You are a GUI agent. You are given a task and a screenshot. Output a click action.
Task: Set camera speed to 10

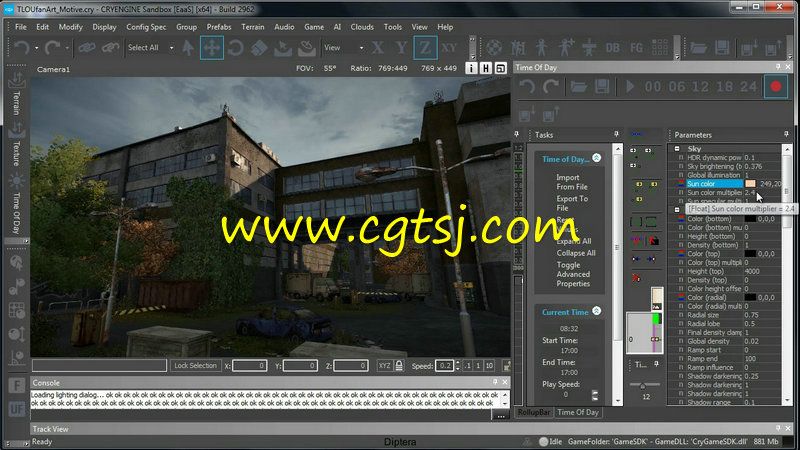pyautogui.click(x=489, y=365)
